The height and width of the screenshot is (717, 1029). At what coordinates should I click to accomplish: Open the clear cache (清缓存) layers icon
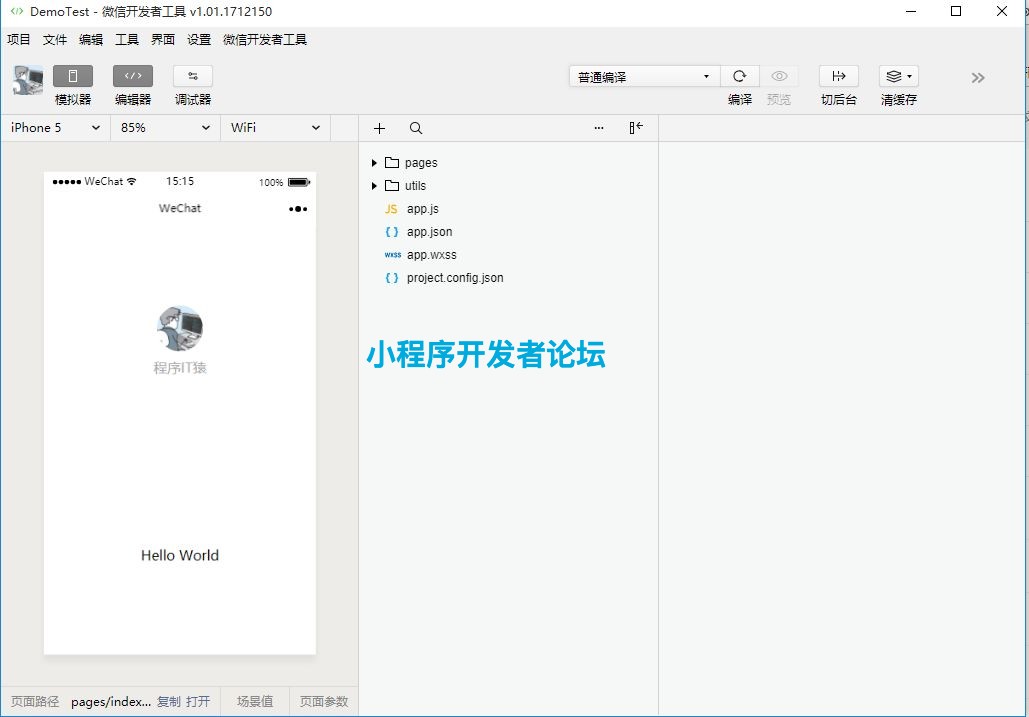pyautogui.click(x=898, y=77)
